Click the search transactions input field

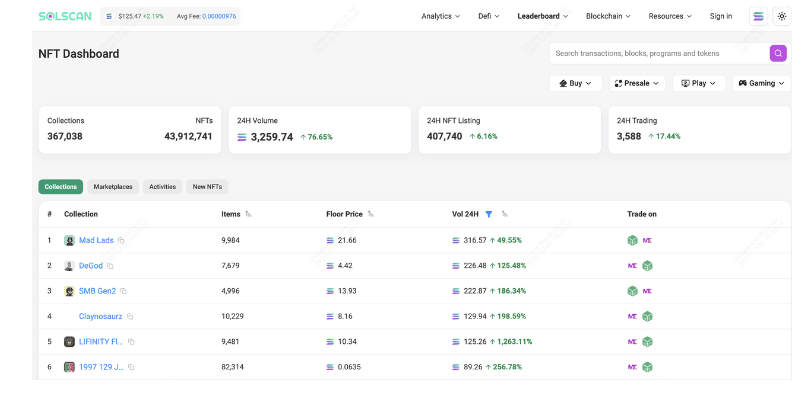(x=658, y=53)
